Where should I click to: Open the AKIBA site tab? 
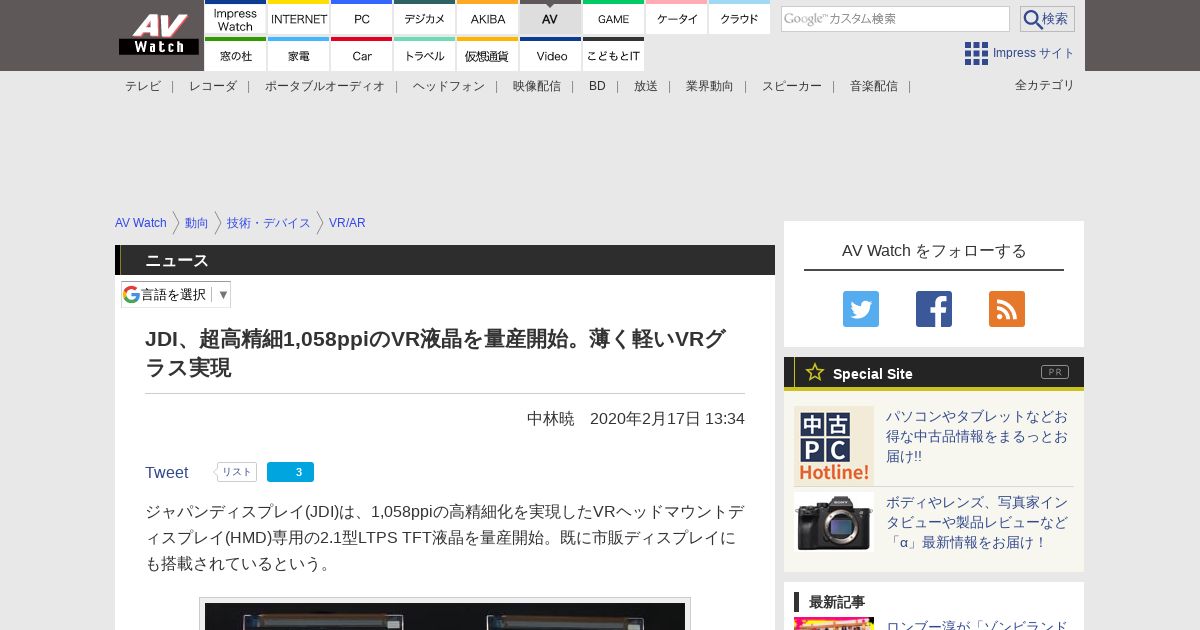coord(488,18)
